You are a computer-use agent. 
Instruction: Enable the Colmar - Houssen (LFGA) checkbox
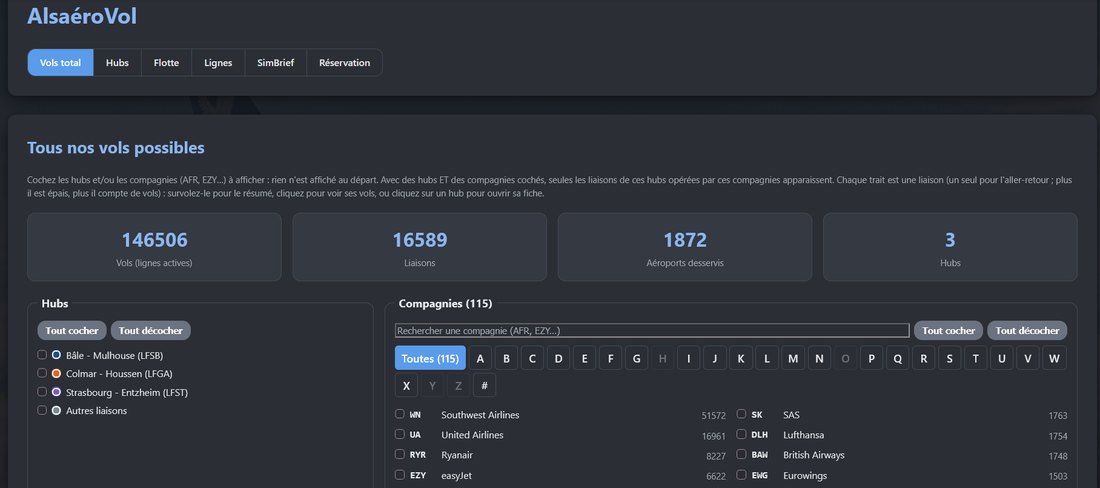click(42, 373)
